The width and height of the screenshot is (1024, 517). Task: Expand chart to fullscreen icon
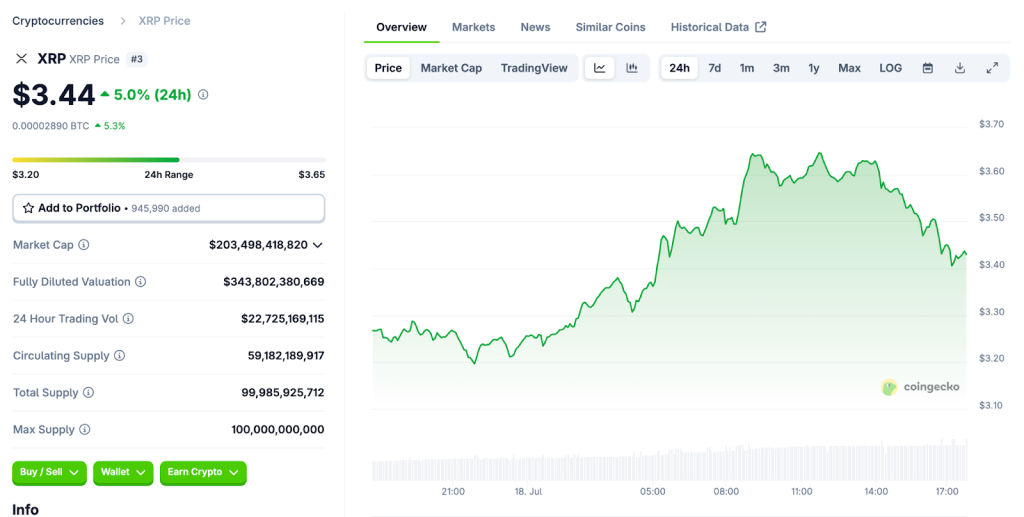point(992,68)
